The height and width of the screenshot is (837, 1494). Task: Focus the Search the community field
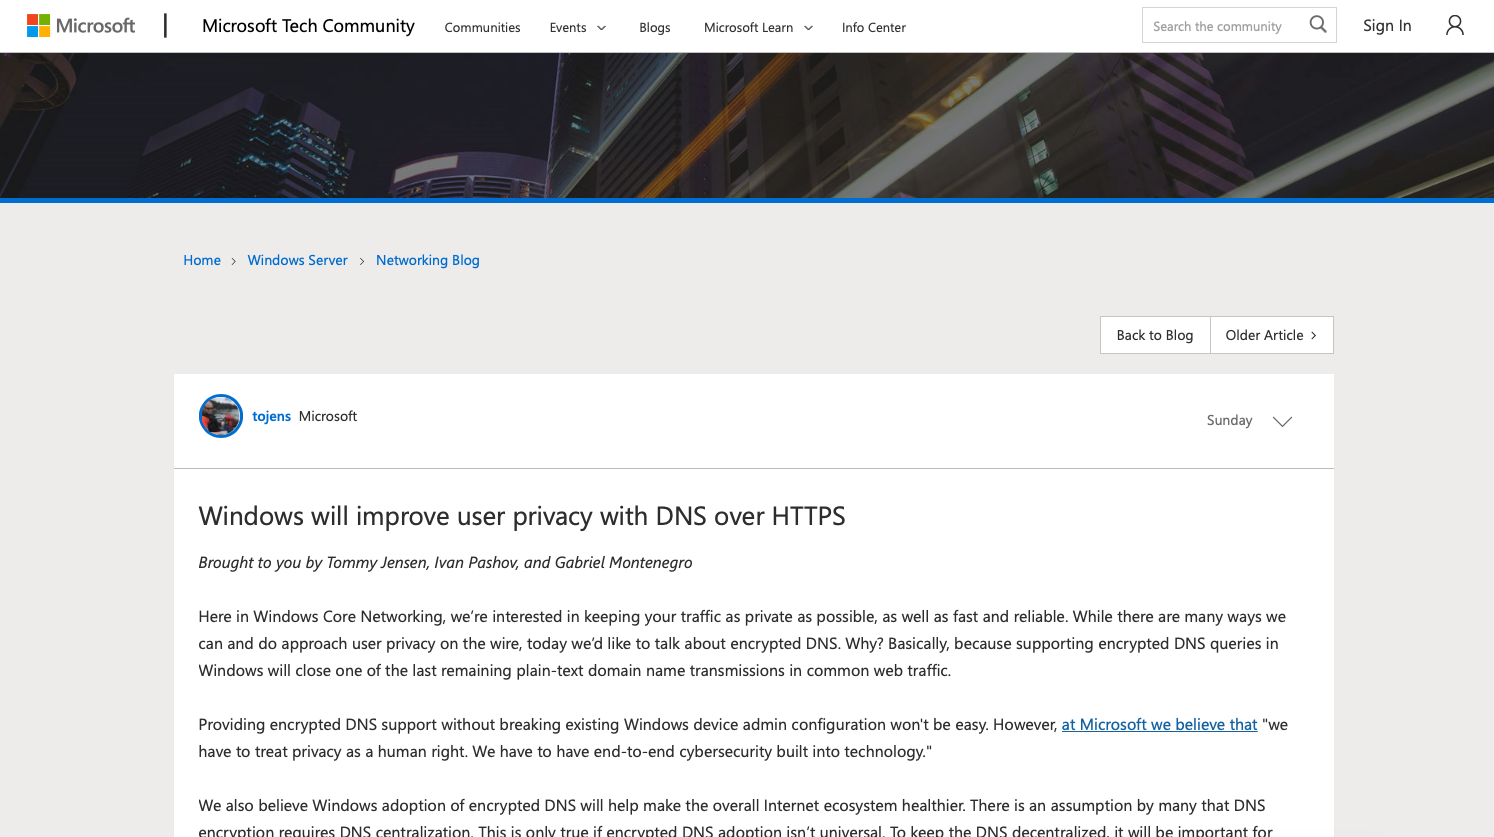pos(1222,26)
